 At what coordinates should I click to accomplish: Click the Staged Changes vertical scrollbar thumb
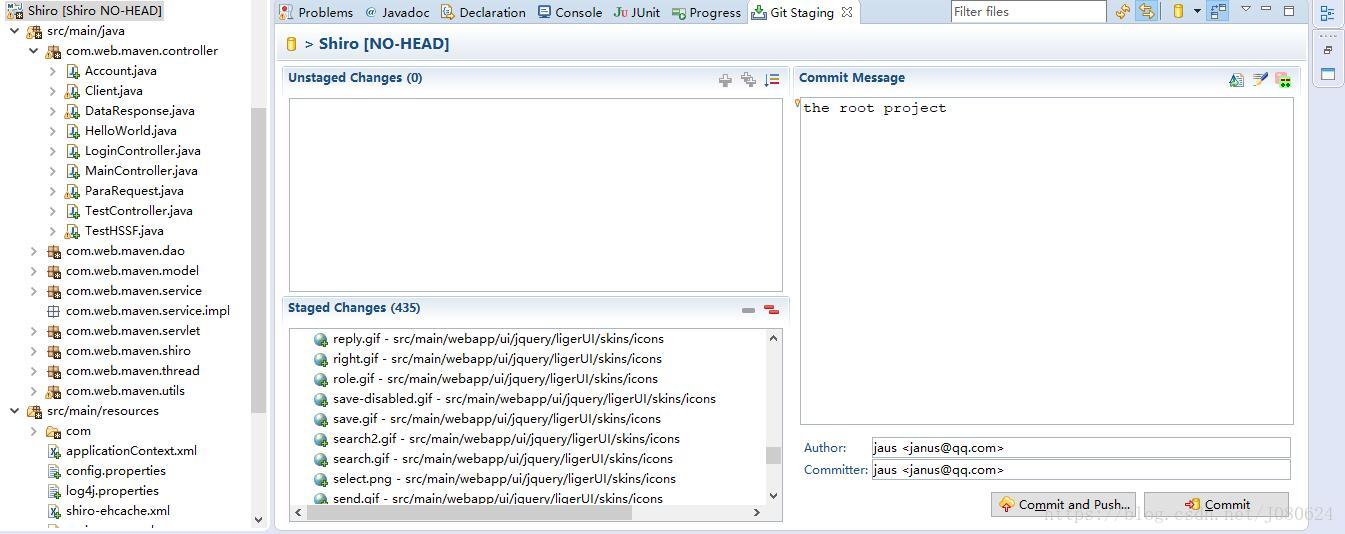[773, 455]
